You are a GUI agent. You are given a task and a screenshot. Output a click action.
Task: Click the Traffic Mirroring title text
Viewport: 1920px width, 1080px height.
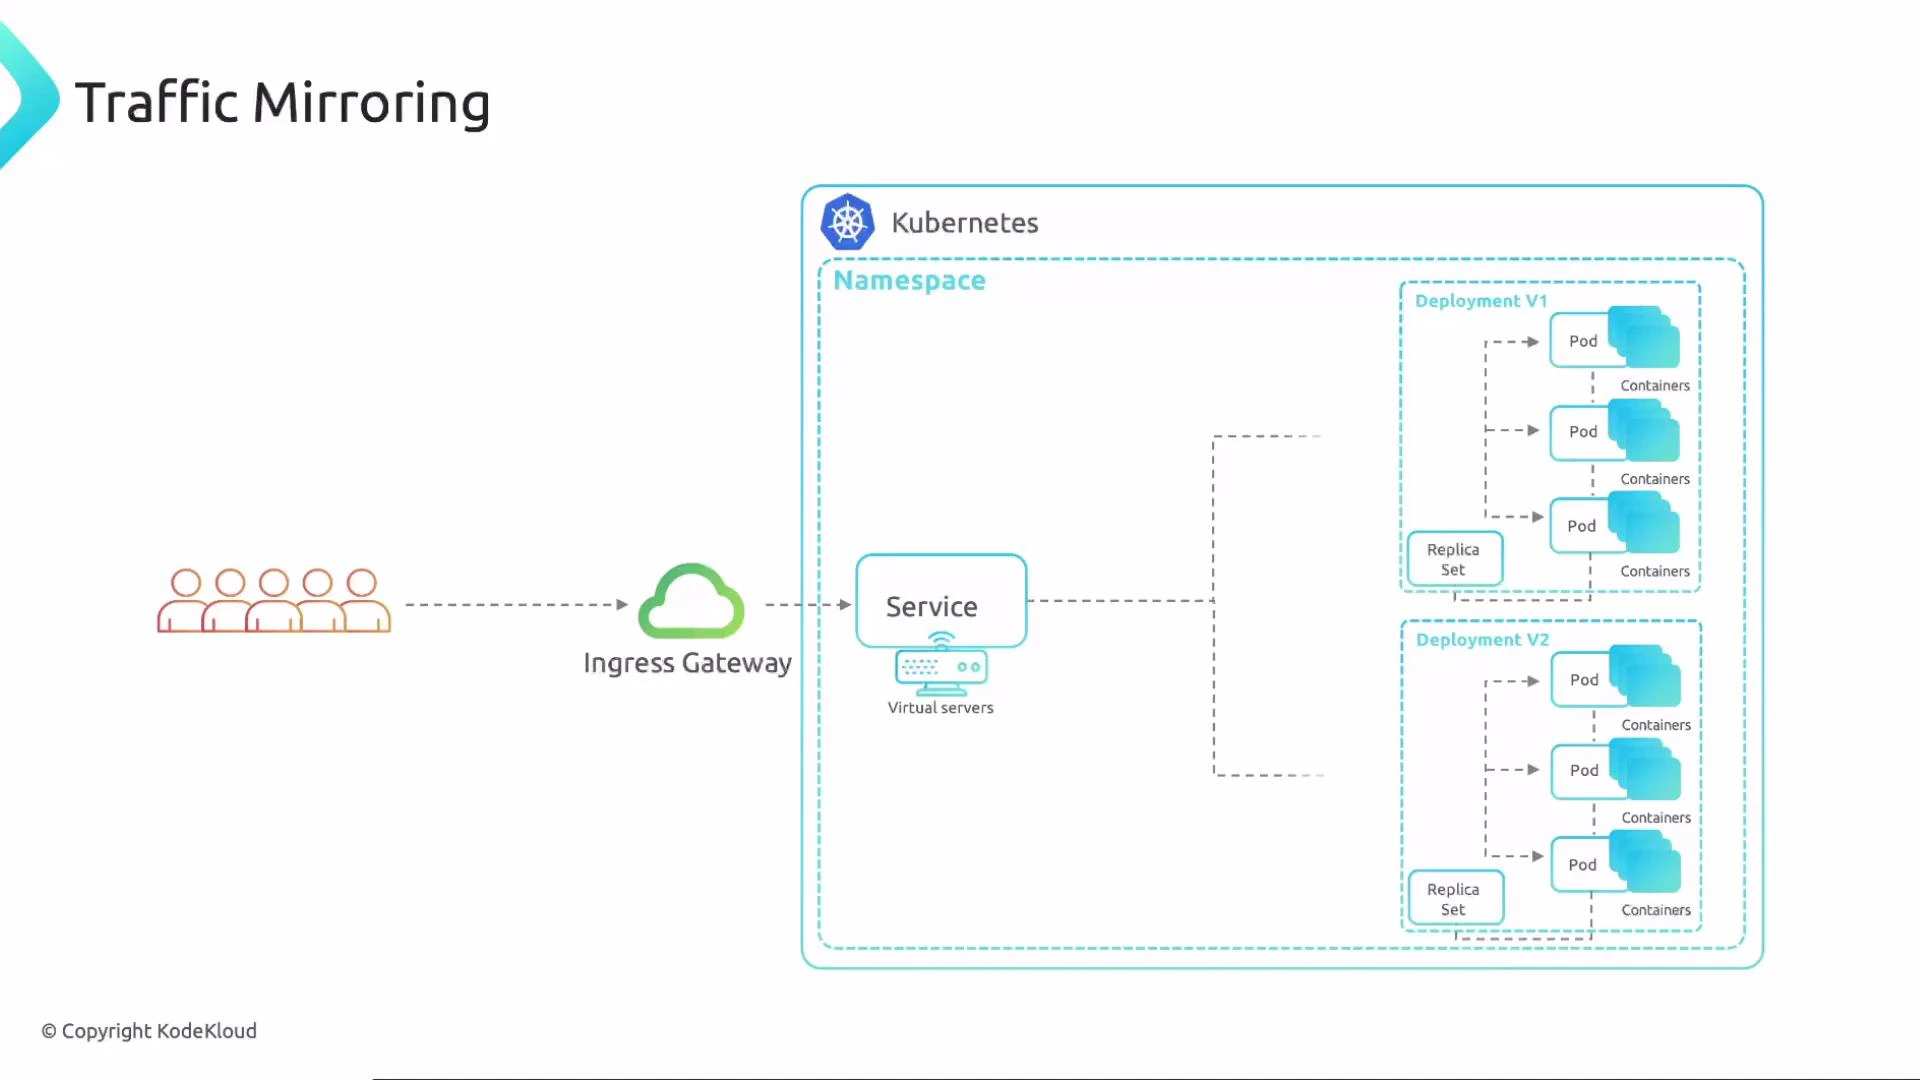pyautogui.click(x=282, y=103)
